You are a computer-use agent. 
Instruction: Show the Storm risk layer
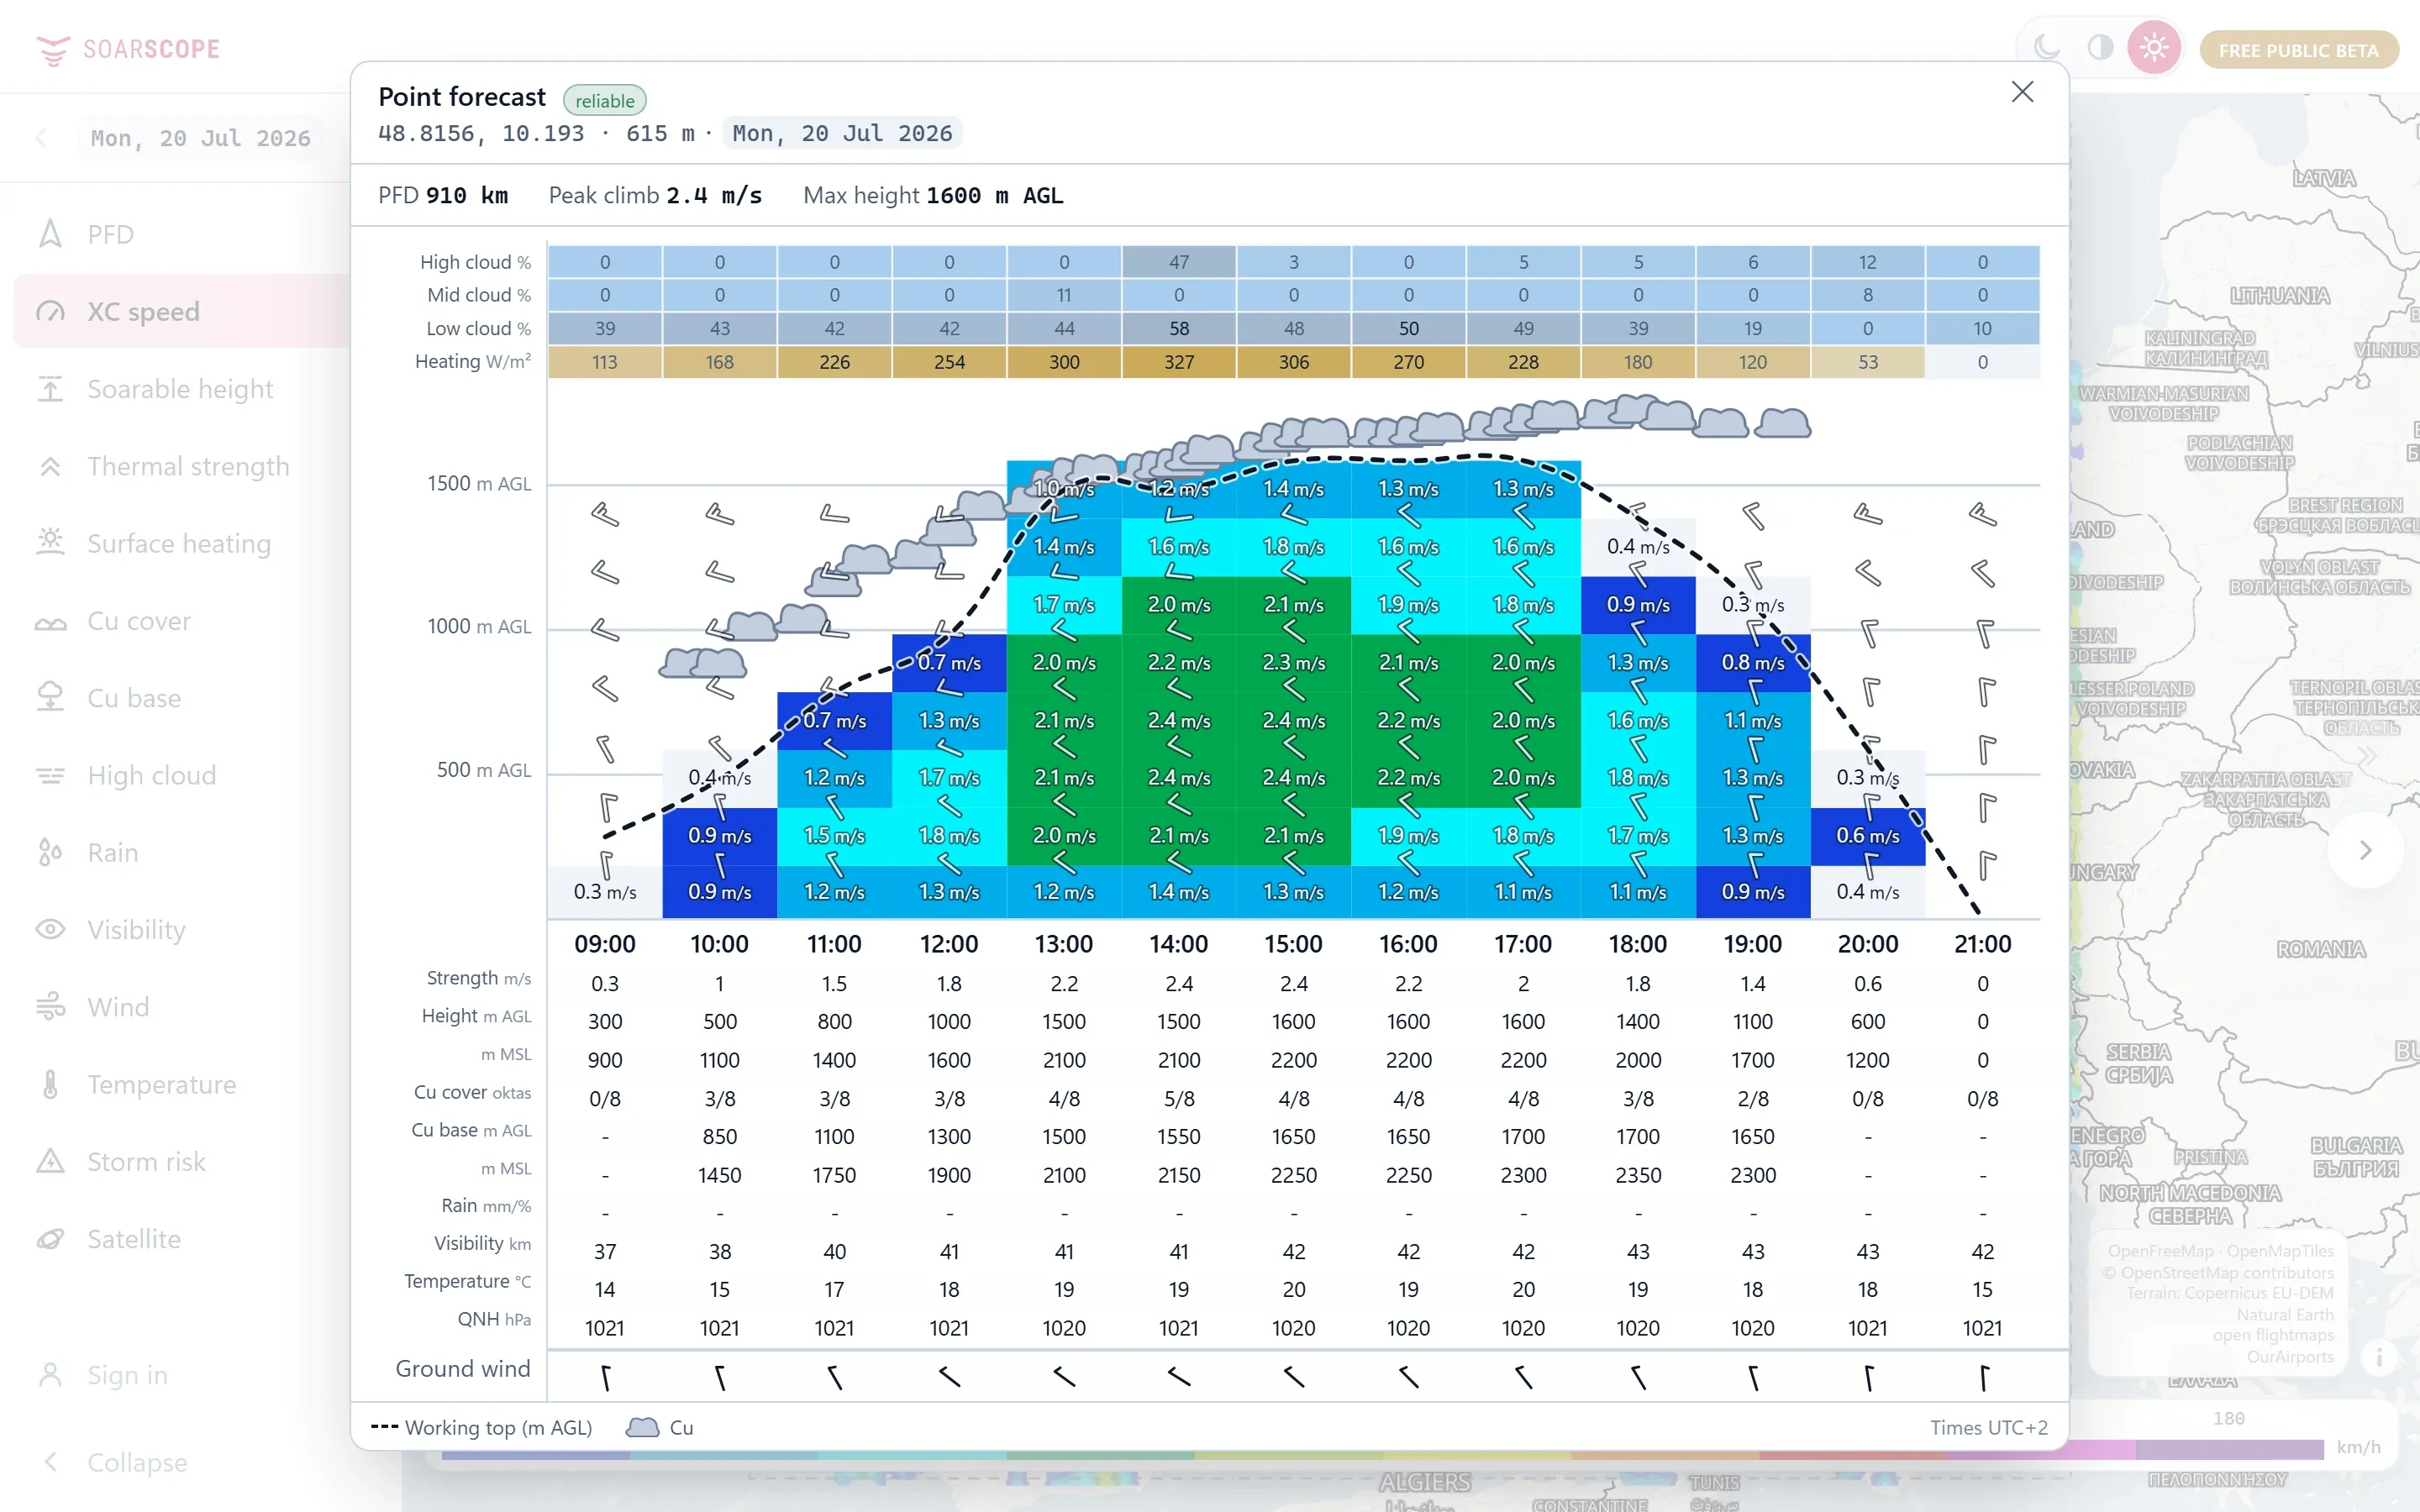(180, 1161)
